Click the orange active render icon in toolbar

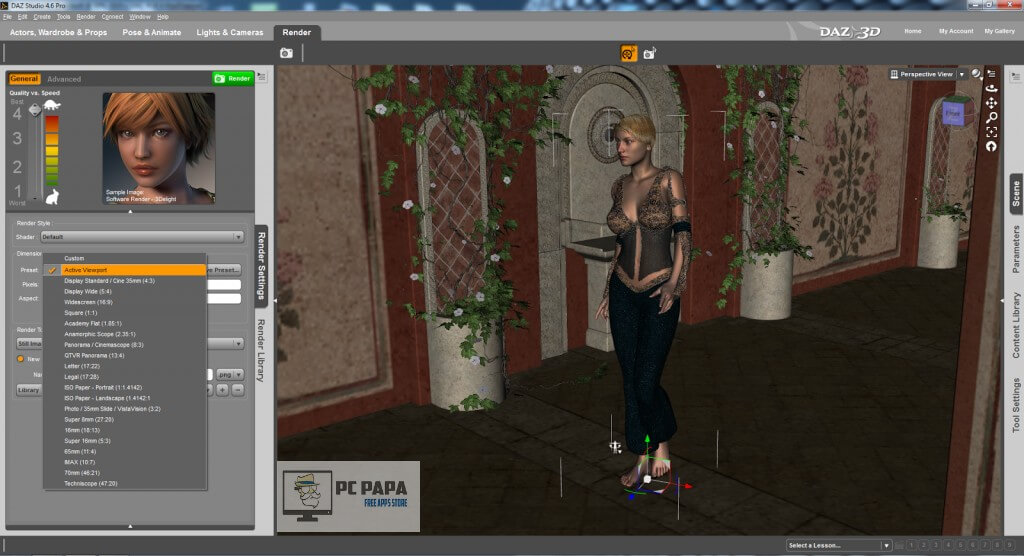(x=628, y=53)
